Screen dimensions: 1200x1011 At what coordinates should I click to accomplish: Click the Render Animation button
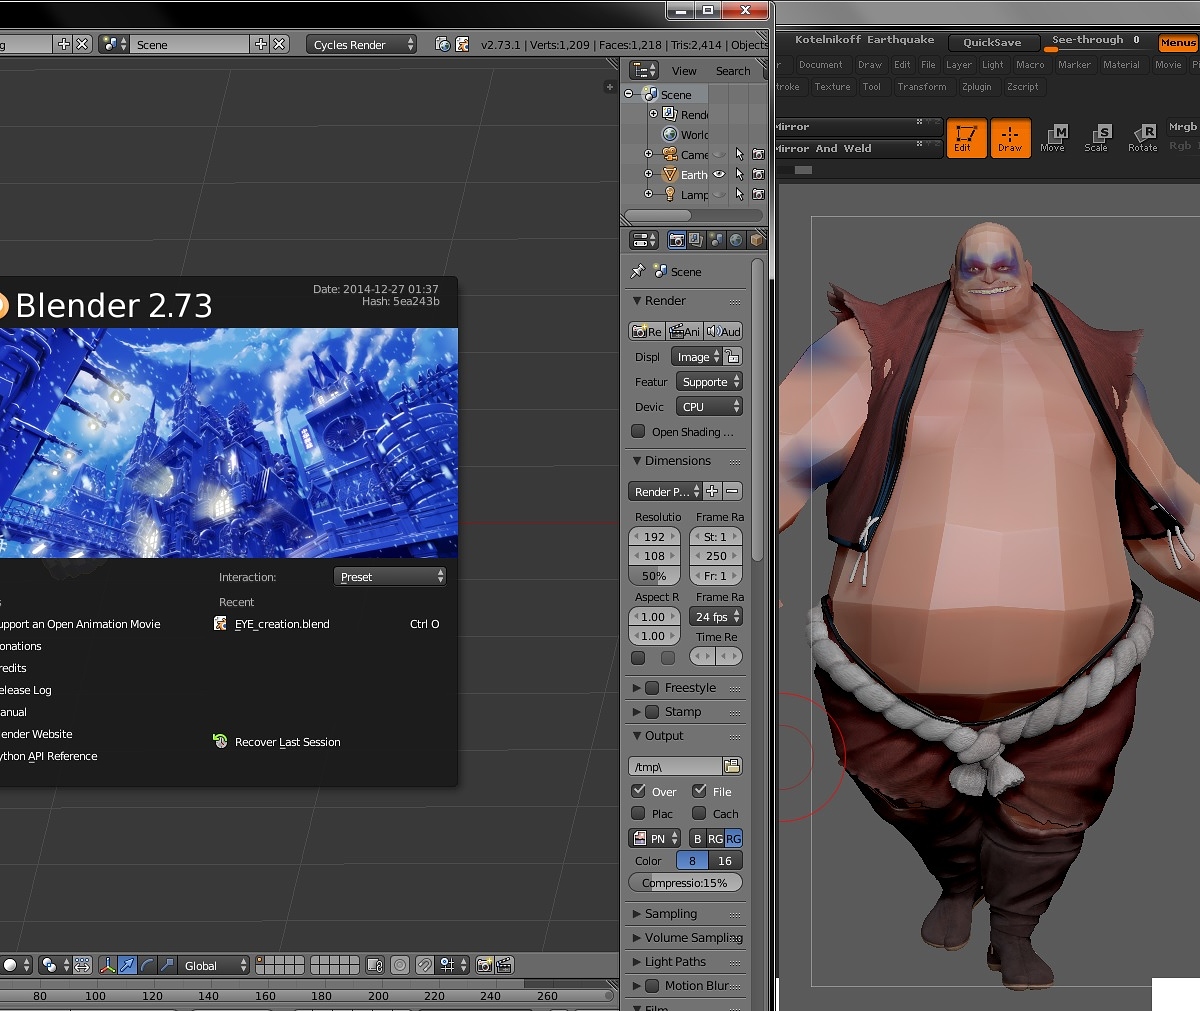(684, 331)
